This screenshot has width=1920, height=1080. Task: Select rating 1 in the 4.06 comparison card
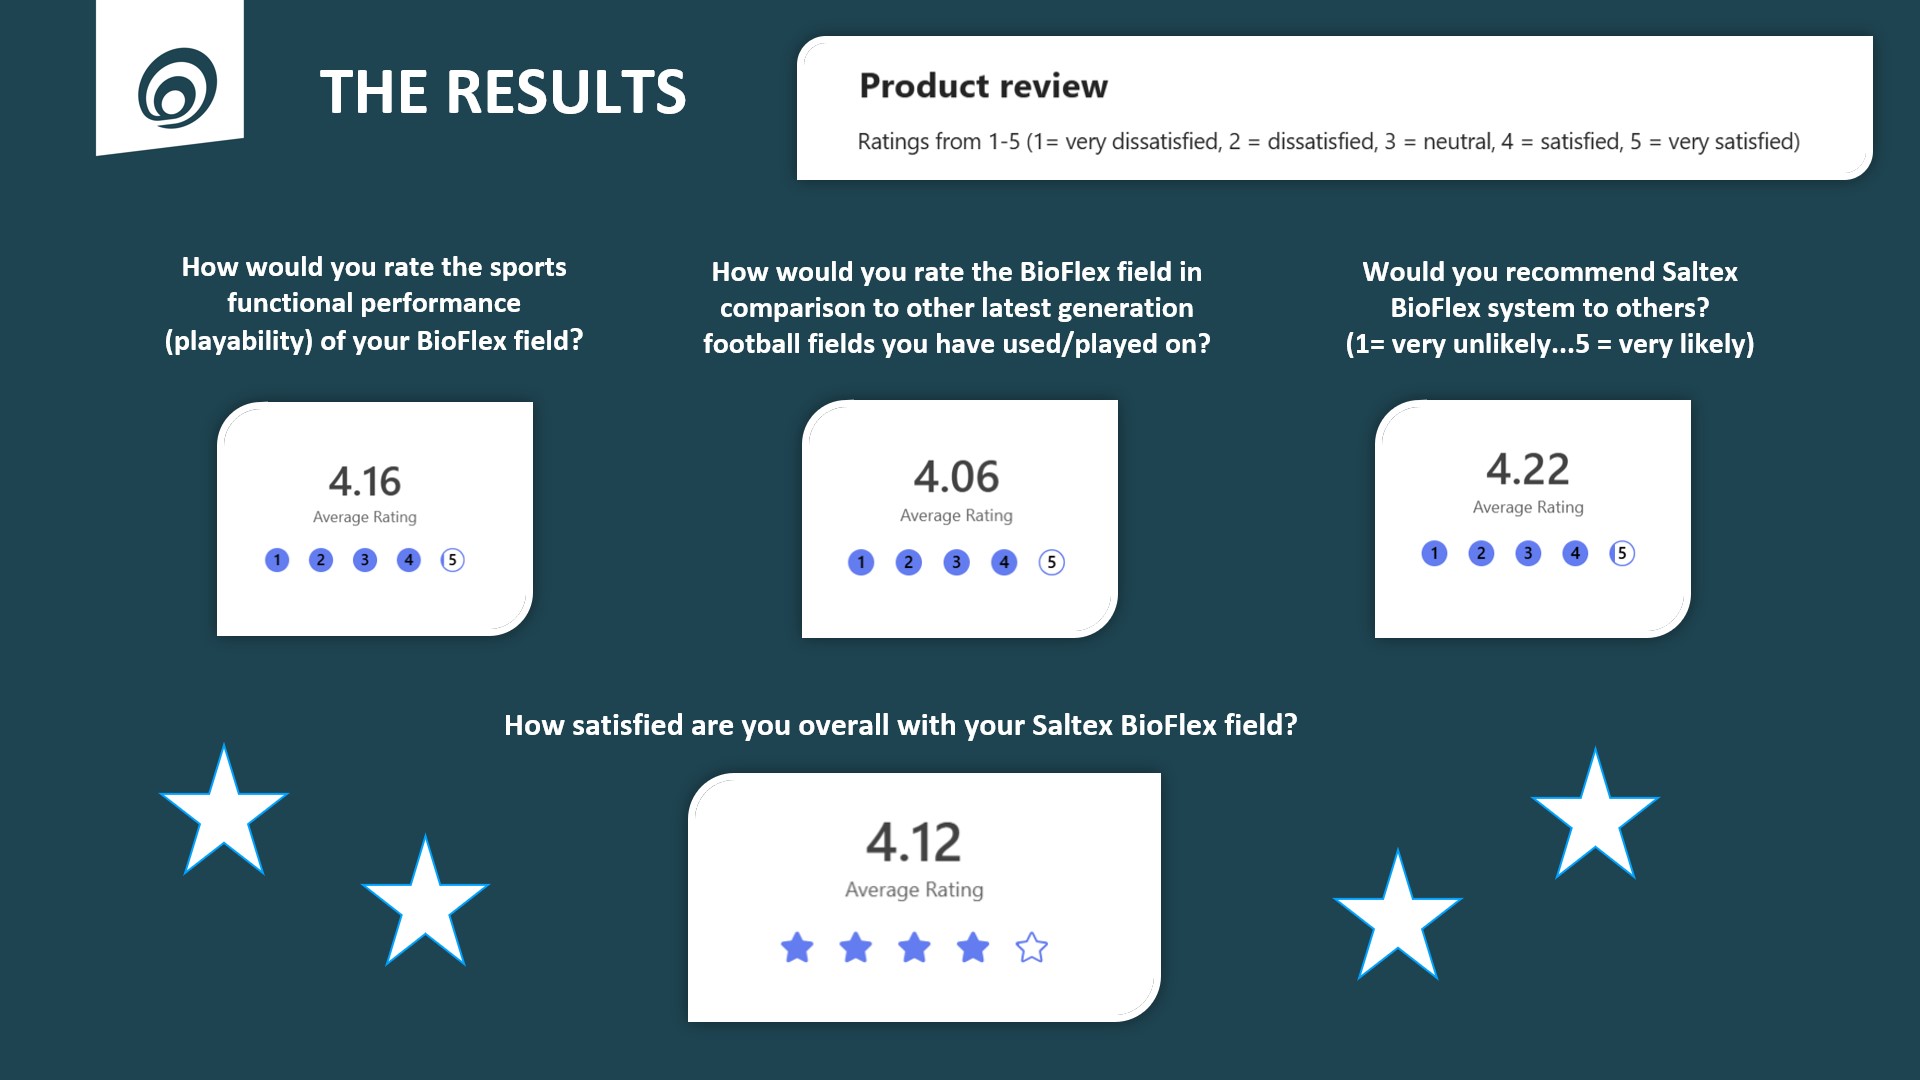pos(861,562)
